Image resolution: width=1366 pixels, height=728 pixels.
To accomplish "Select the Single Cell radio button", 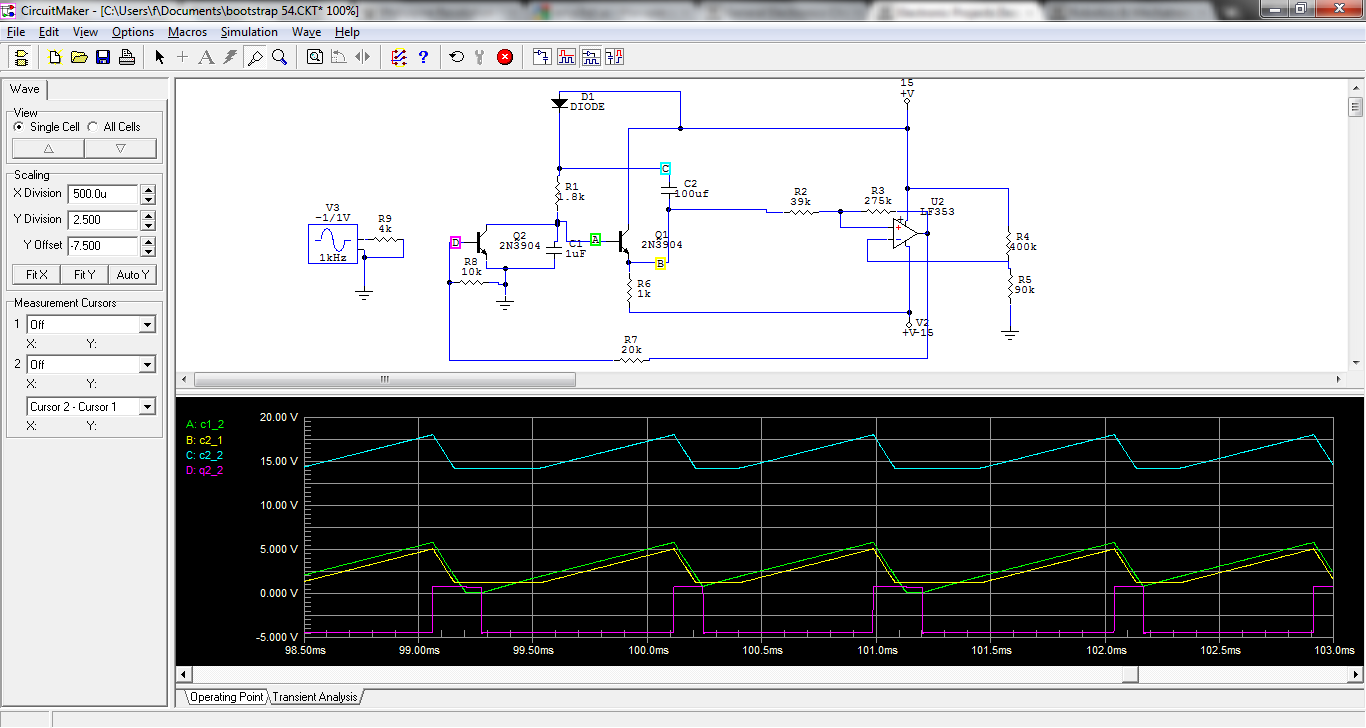I will (x=18, y=127).
